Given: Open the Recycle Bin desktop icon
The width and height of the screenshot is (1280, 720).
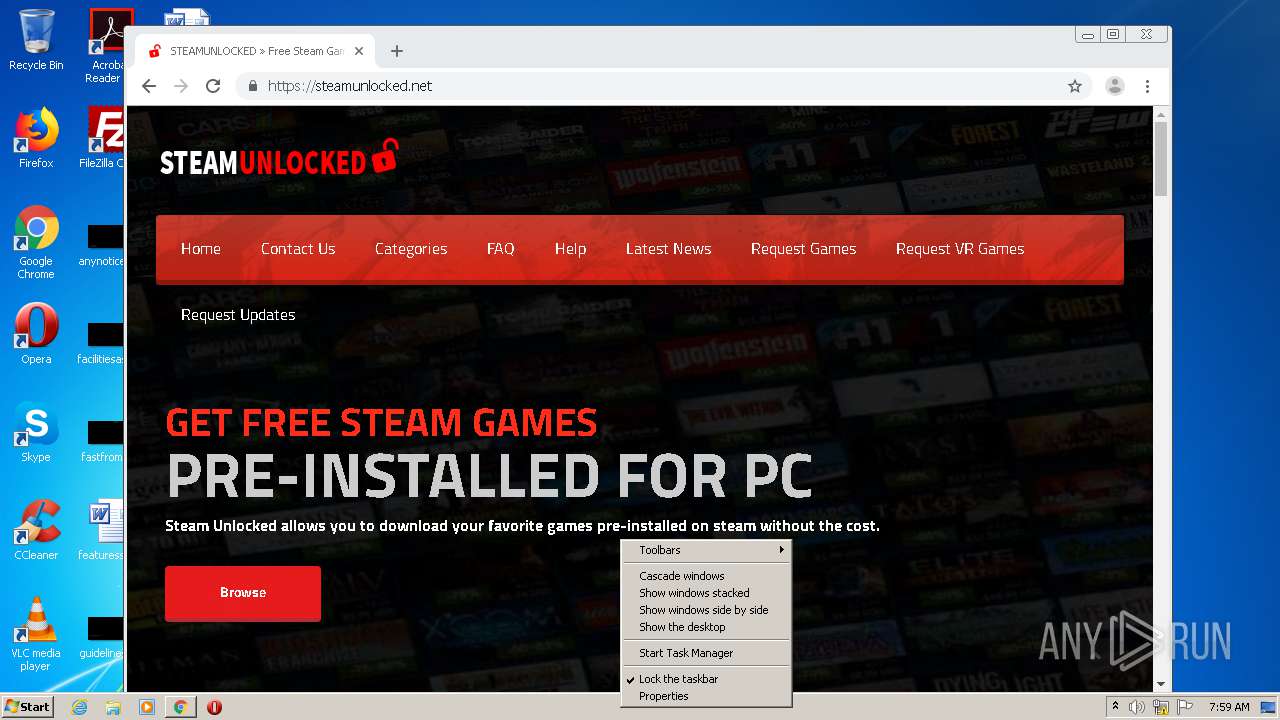Looking at the screenshot, I should [36, 40].
